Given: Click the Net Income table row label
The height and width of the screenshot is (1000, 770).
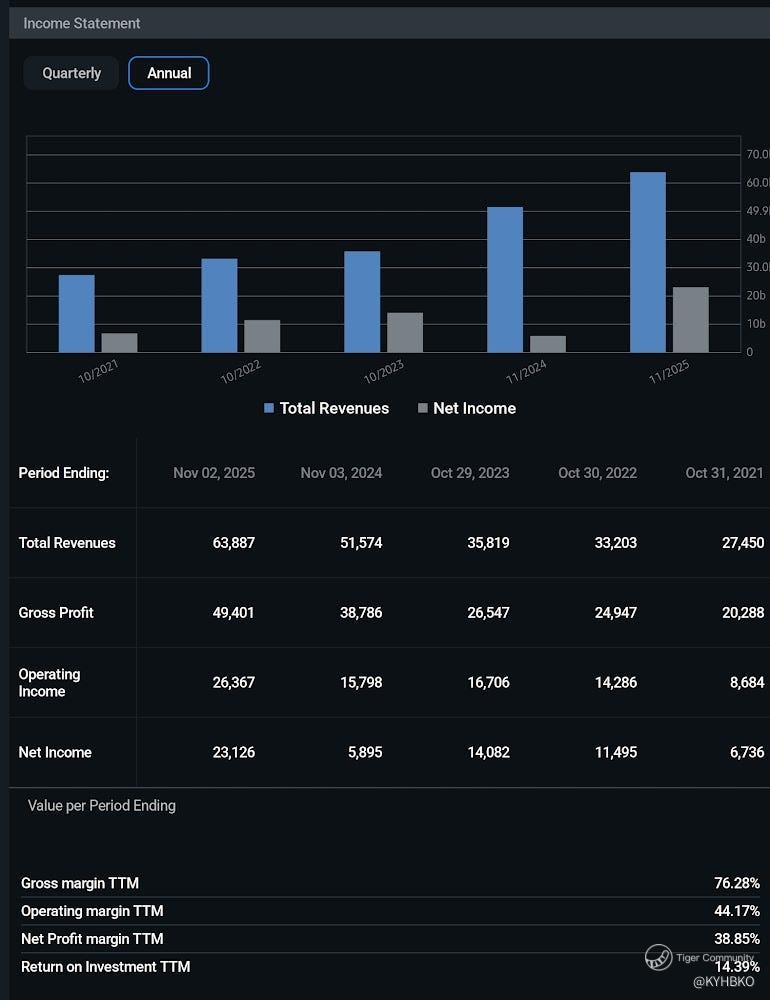Looking at the screenshot, I should pos(55,752).
